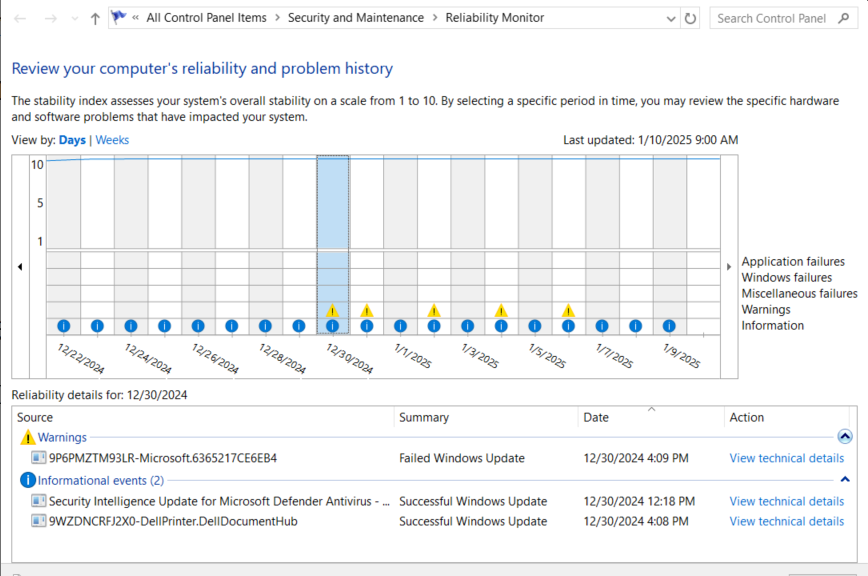
Task: Switch the chart view to Days
Action: pyautogui.click(x=72, y=140)
